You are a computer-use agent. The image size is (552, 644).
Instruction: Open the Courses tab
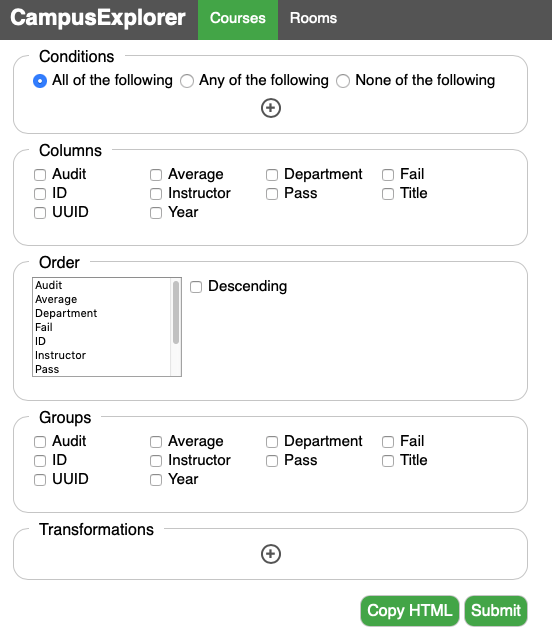(x=238, y=18)
